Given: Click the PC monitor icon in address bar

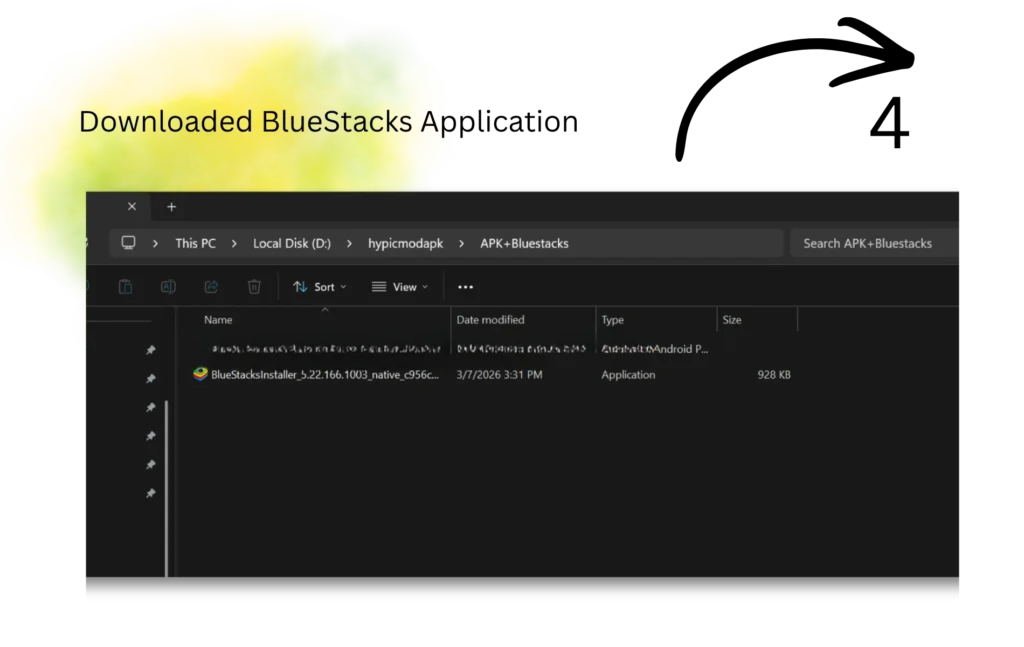Looking at the screenshot, I should (129, 243).
